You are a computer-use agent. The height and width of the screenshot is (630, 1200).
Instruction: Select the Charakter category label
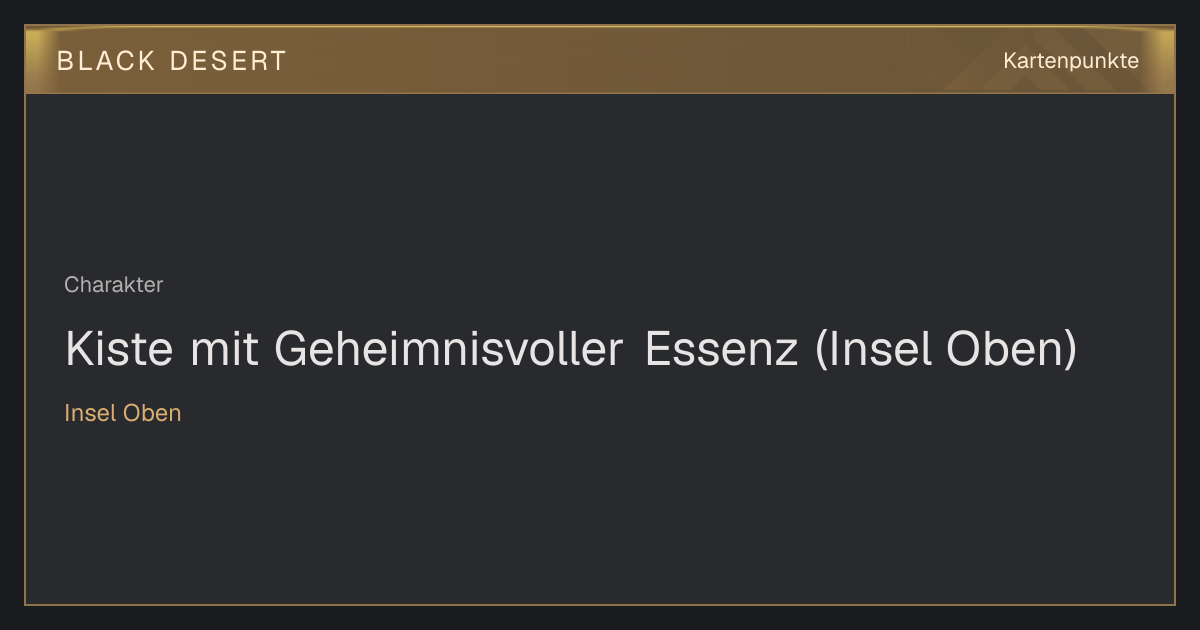tap(113, 285)
